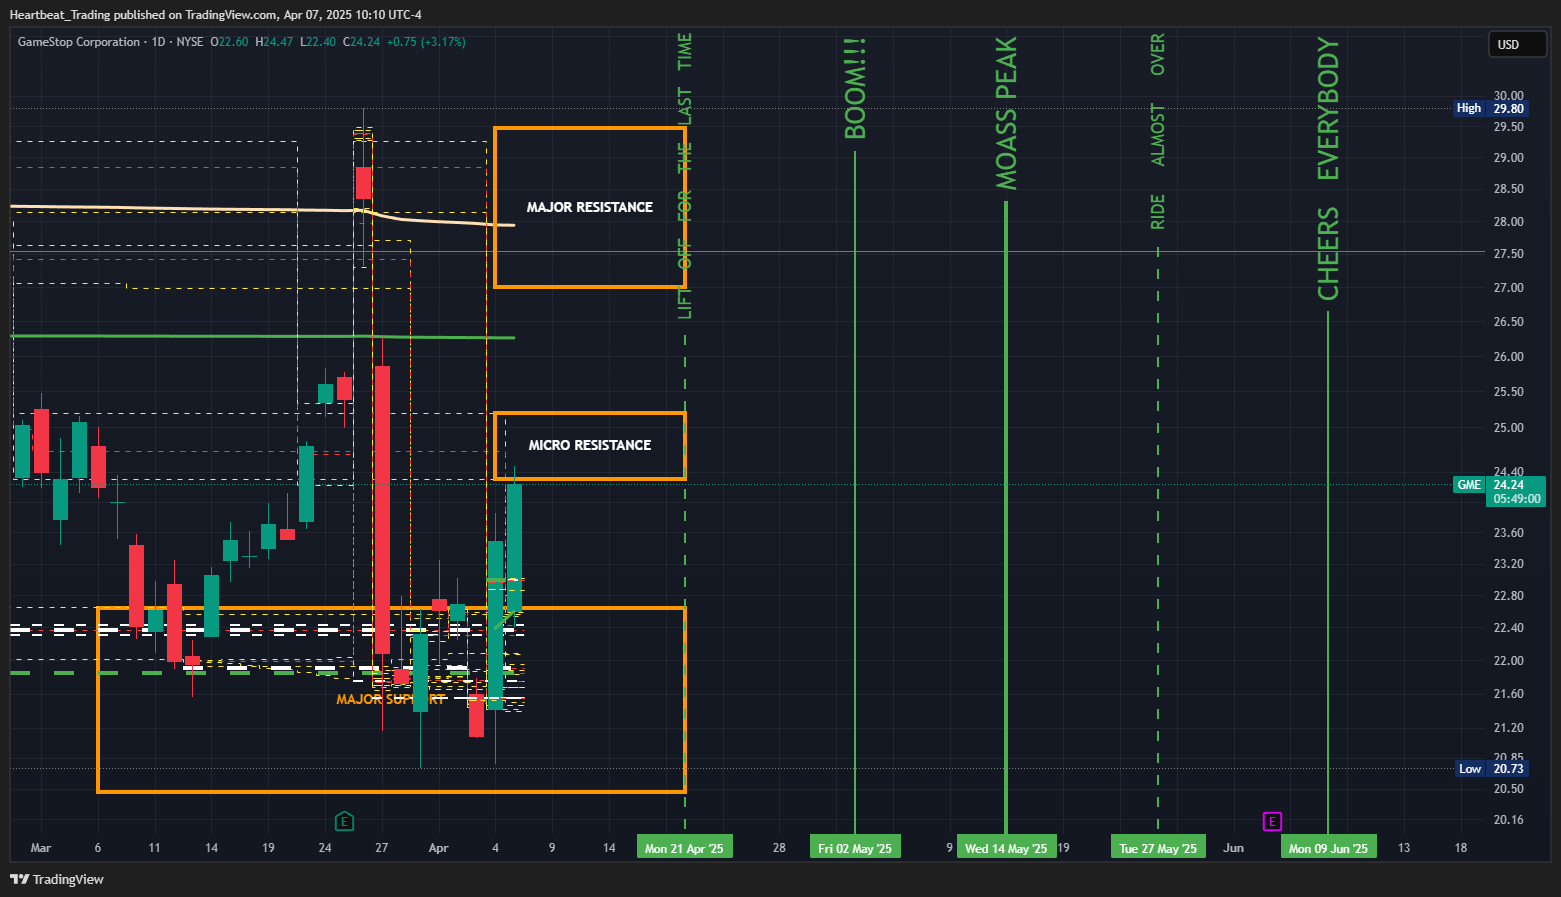Click the +0.75 (+3.17%) change value
The width and height of the screenshot is (1561, 897).
pos(426,42)
